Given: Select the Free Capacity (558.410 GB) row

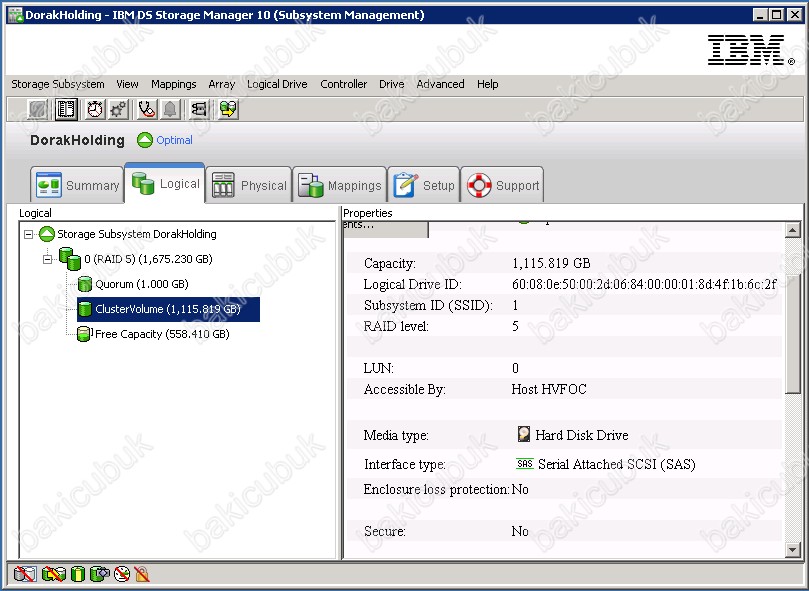Looking at the screenshot, I should tap(162, 334).
